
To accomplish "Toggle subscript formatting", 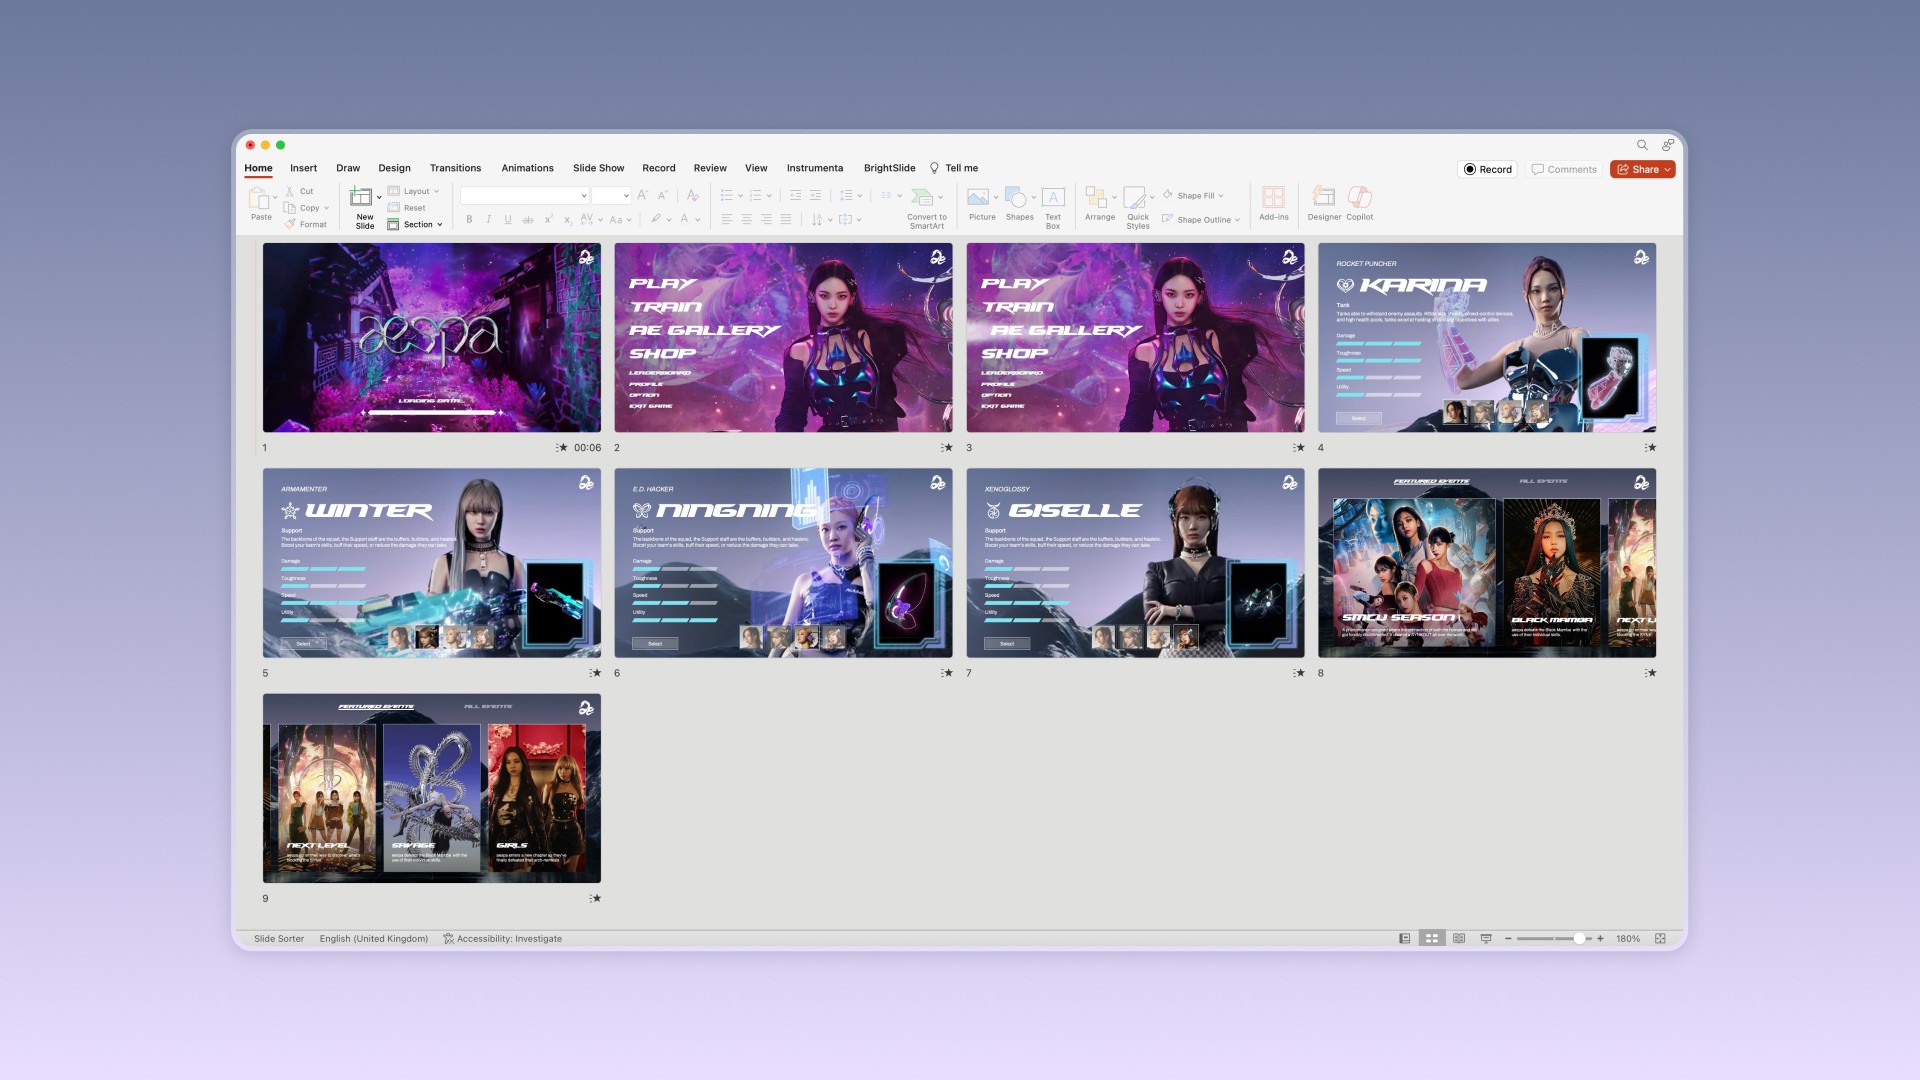I will click(567, 219).
